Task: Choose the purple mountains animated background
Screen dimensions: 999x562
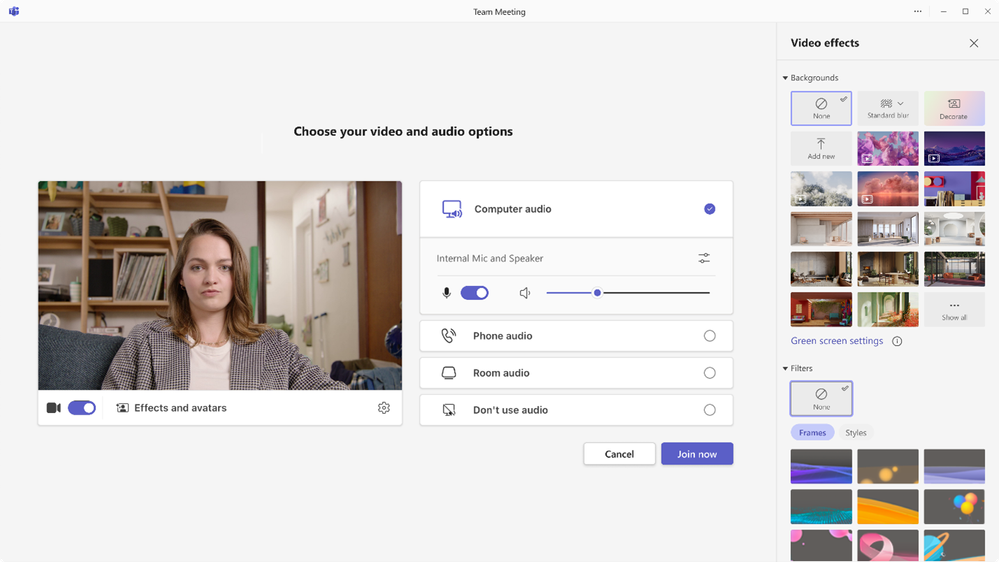Action: (x=954, y=148)
